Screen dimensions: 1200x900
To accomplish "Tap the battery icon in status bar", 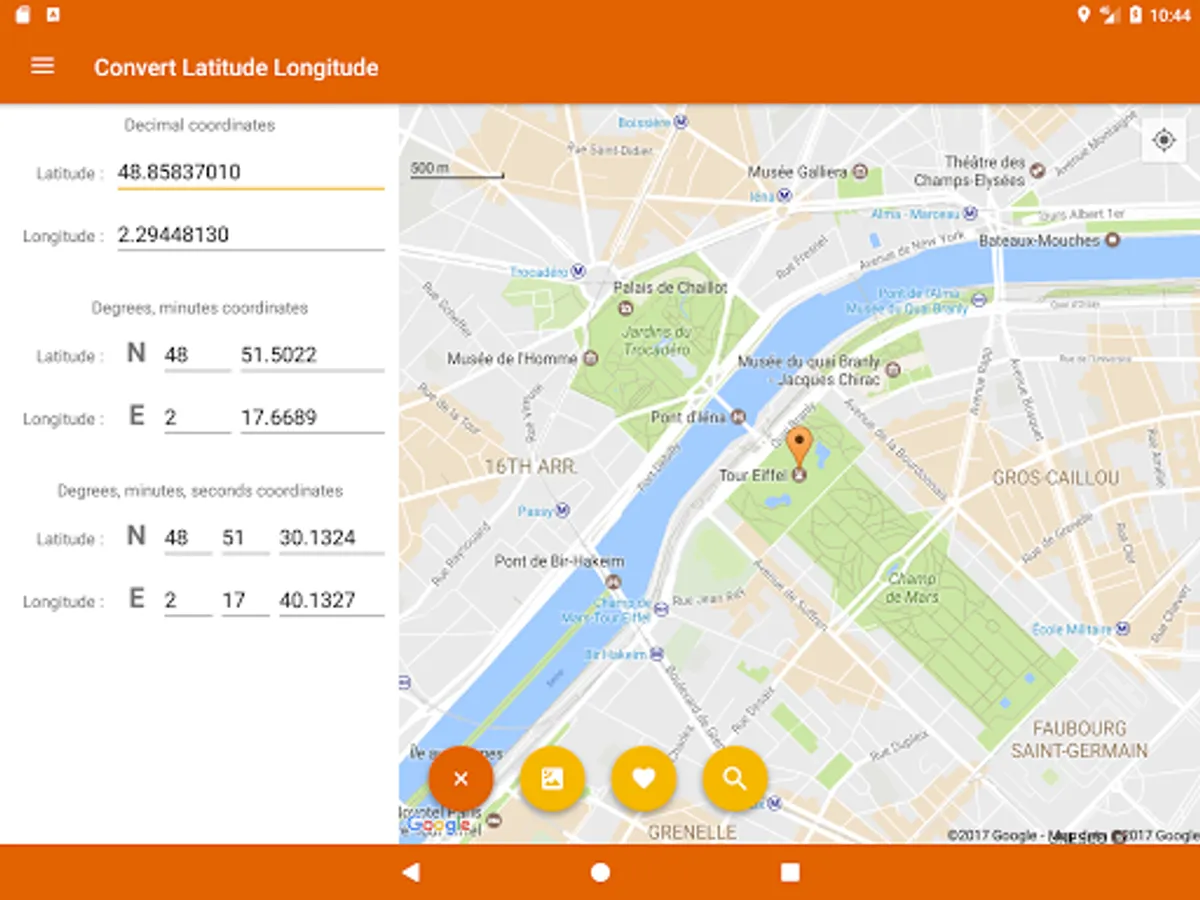I will (x=1135, y=15).
